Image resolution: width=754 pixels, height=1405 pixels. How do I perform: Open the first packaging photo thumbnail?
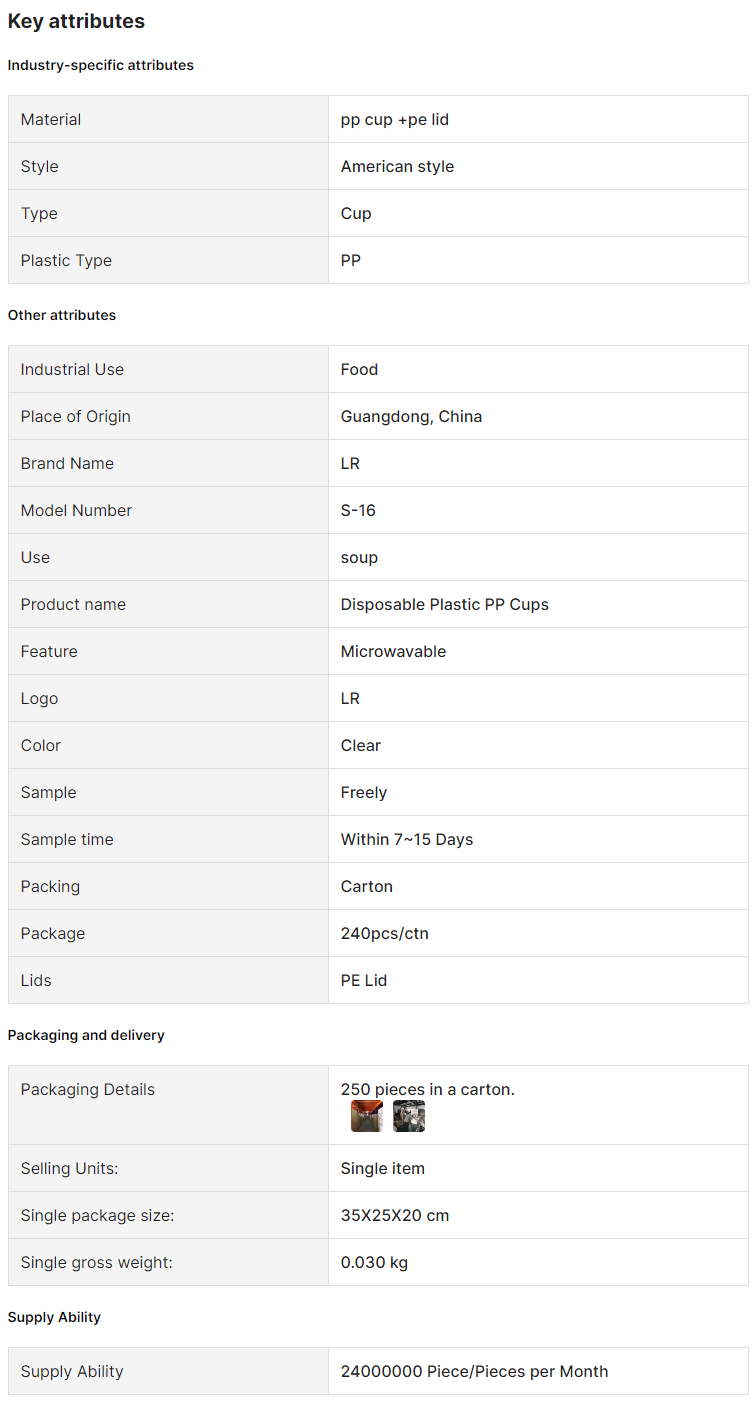tap(367, 1116)
